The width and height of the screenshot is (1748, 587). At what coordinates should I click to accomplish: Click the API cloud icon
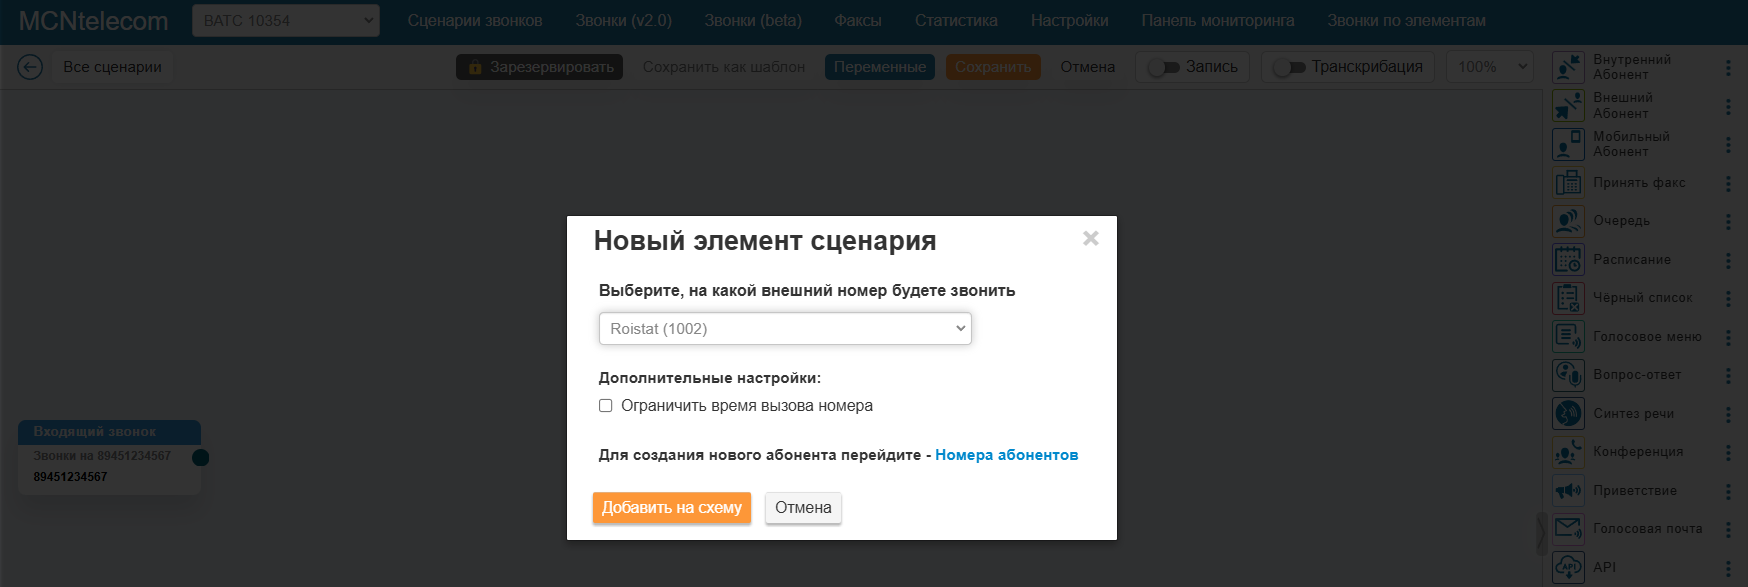1568,568
